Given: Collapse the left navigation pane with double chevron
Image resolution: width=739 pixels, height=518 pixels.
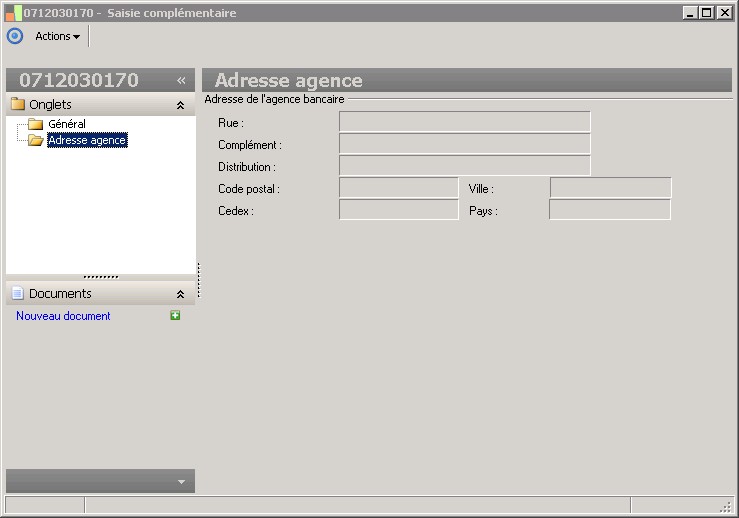Looking at the screenshot, I should 181,81.
